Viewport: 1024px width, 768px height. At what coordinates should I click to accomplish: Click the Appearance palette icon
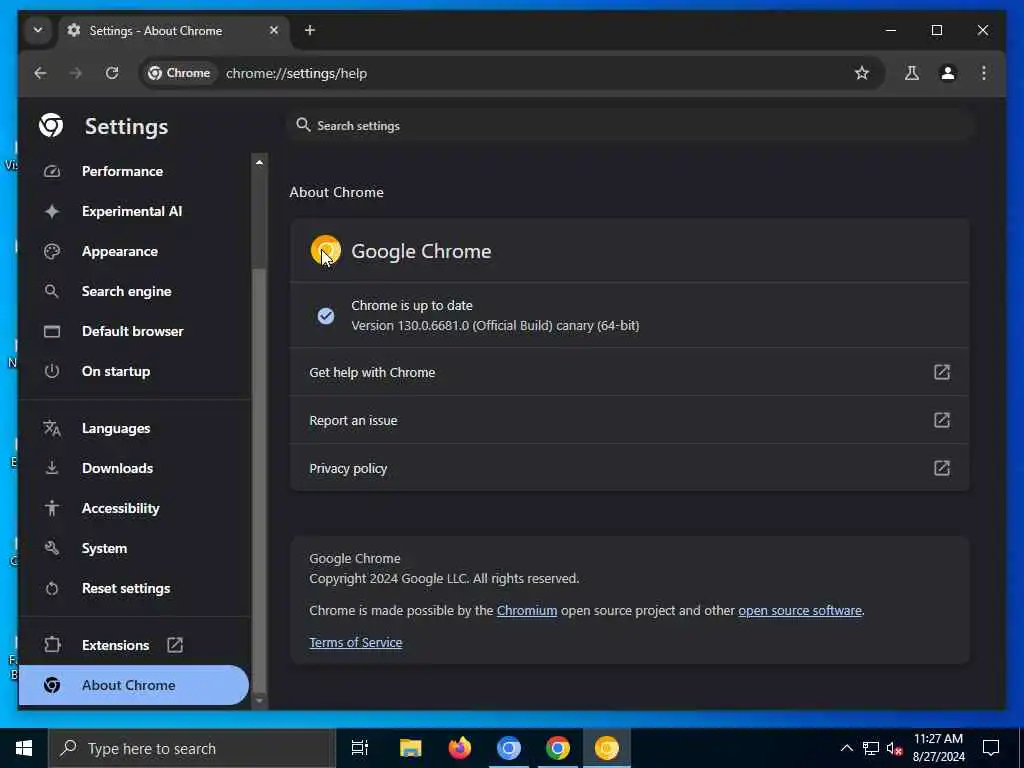coord(52,251)
